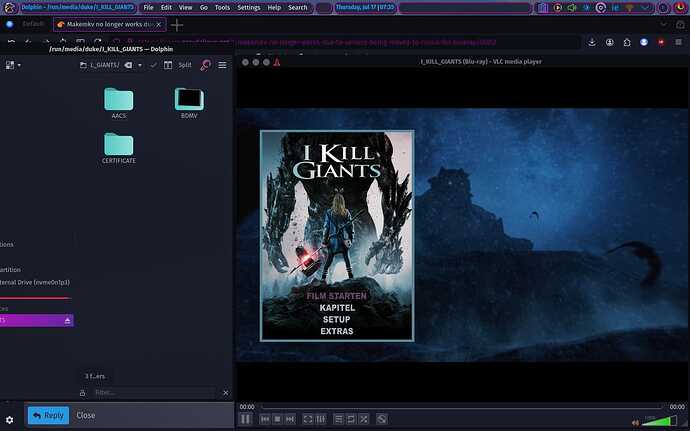Expand the system tray hidden icons arrow

646,7
